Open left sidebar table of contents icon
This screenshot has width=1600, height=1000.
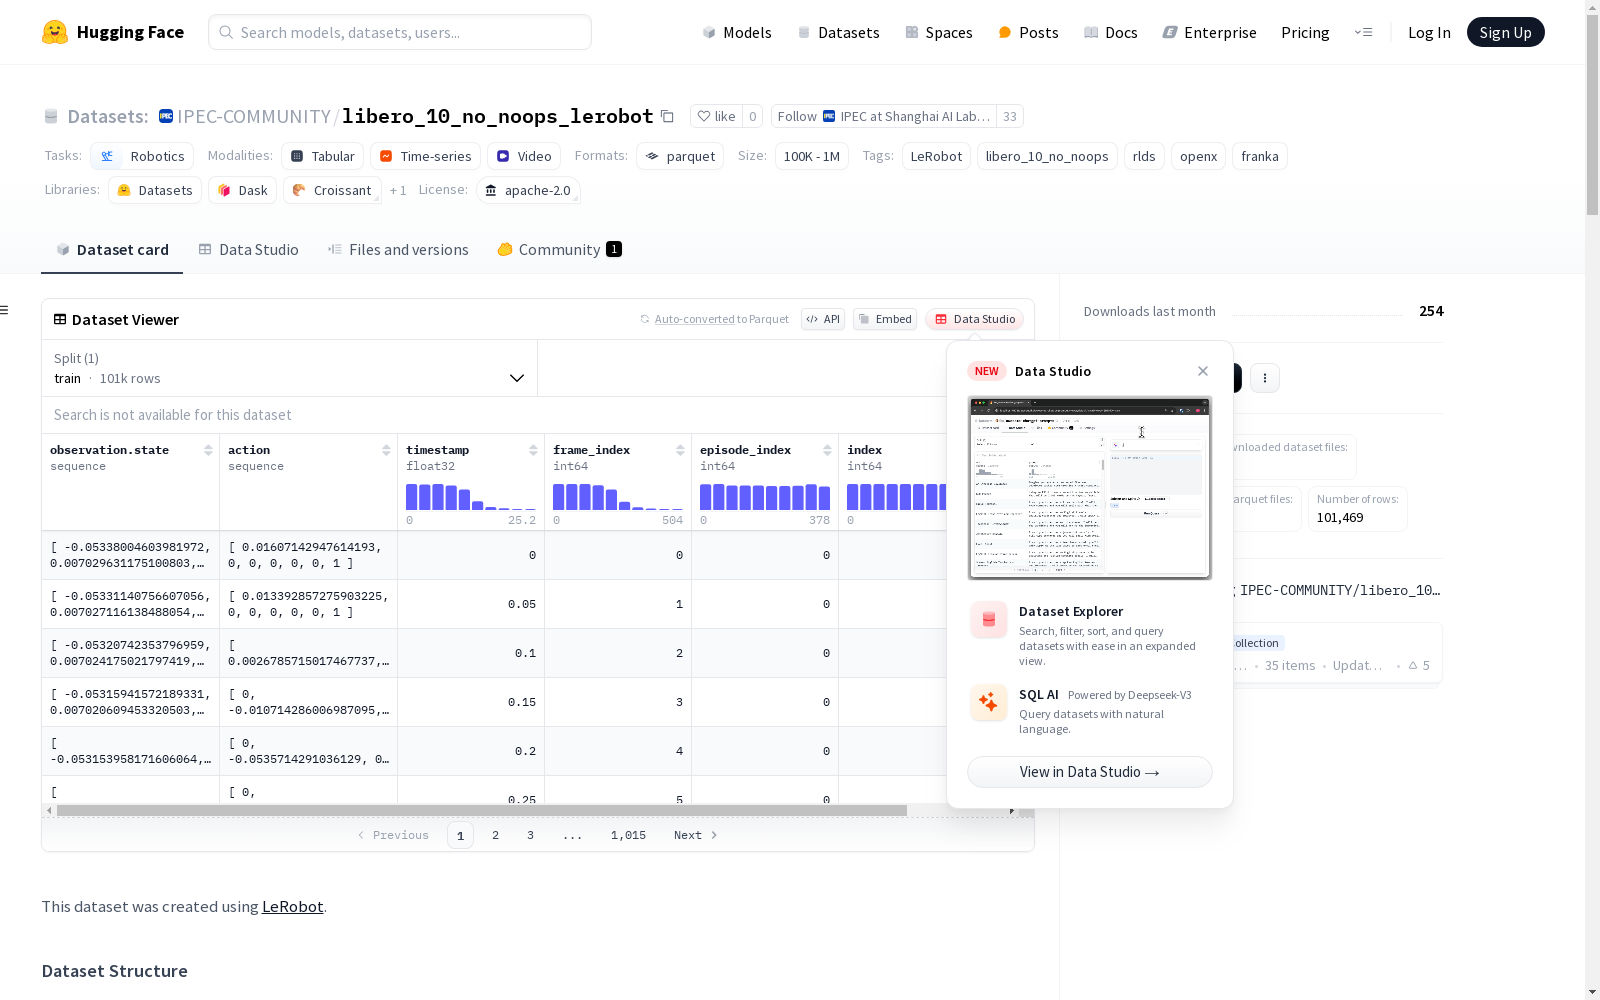(x=5, y=310)
